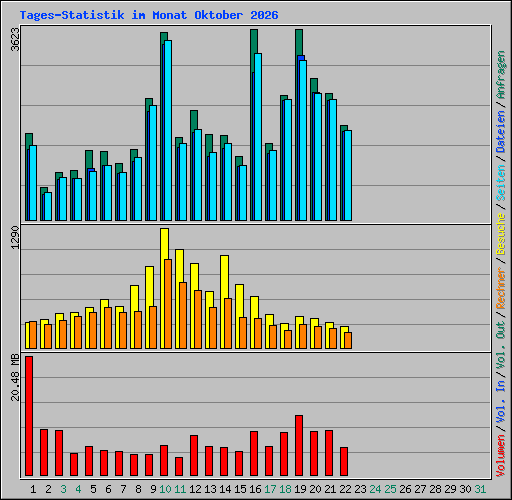Image resolution: width=512 pixels, height=500 pixels.
Task: Click the cyan pages bar for day 22
Action: coord(348,175)
